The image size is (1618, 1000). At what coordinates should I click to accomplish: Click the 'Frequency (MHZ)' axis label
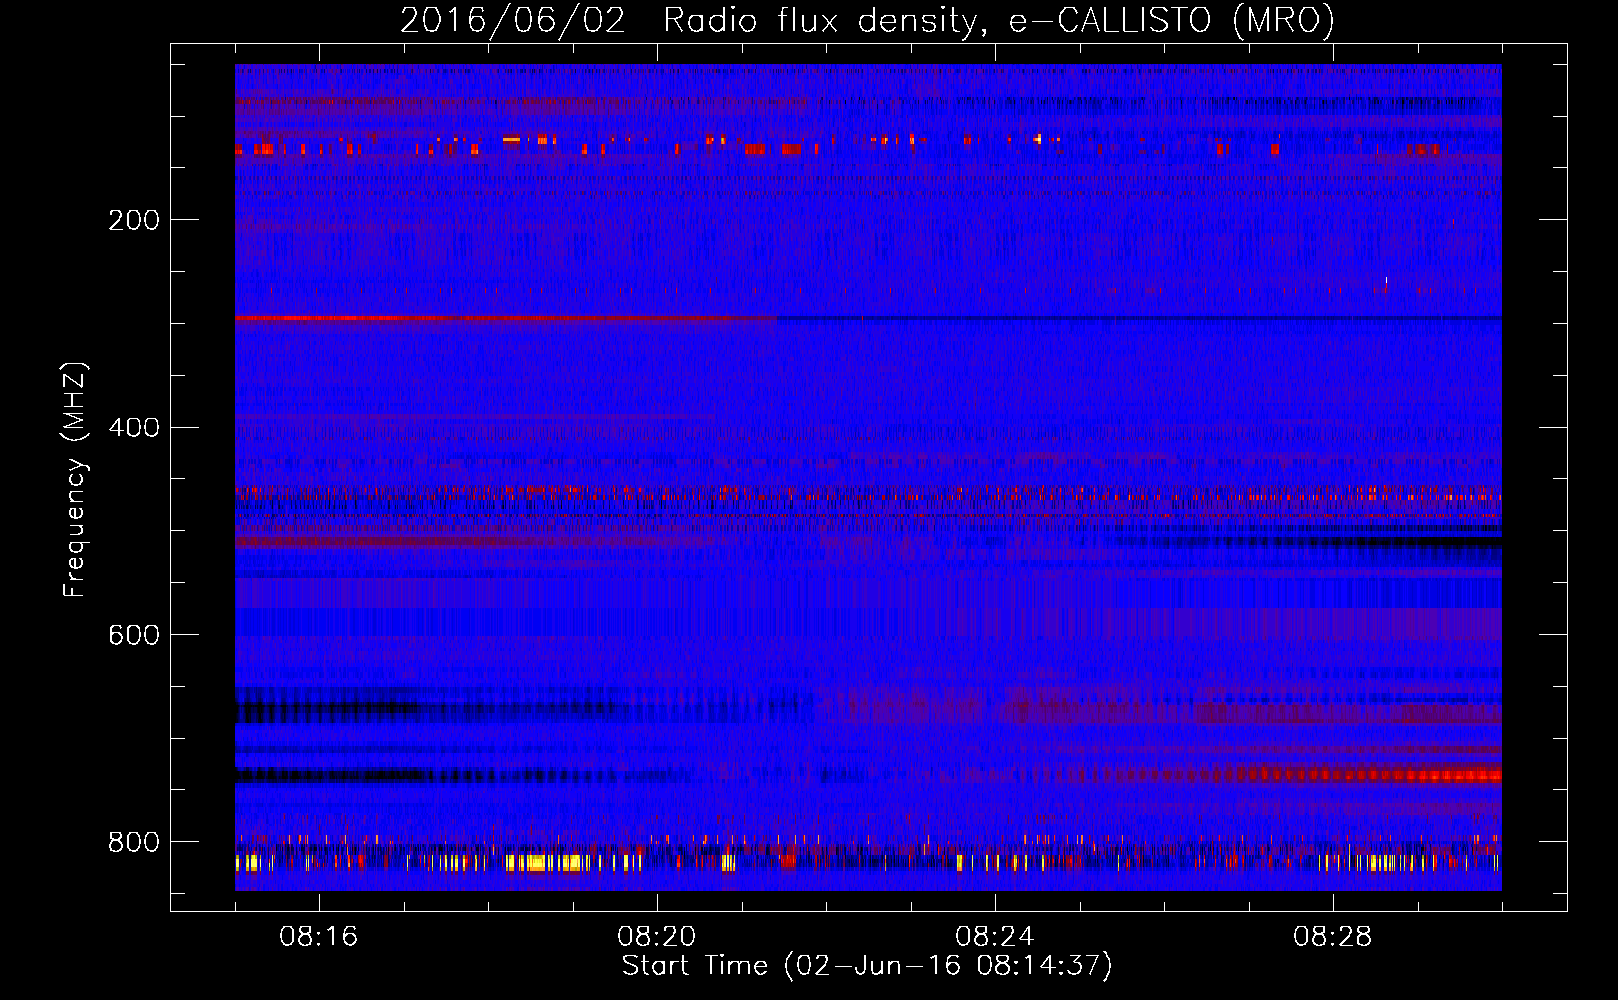pyautogui.click(x=75, y=479)
